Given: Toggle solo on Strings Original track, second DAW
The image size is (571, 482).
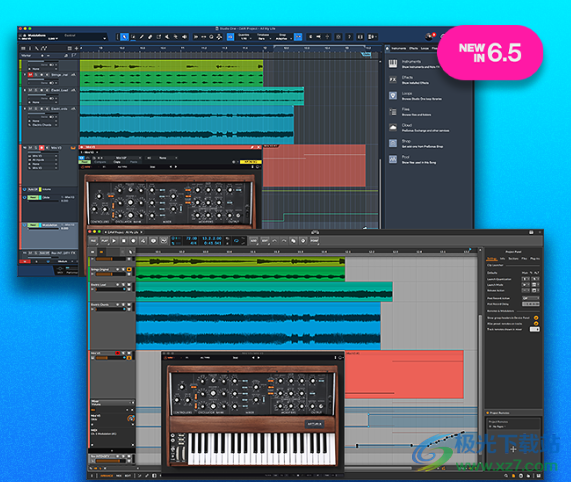Looking at the screenshot, I should (x=123, y=269).
